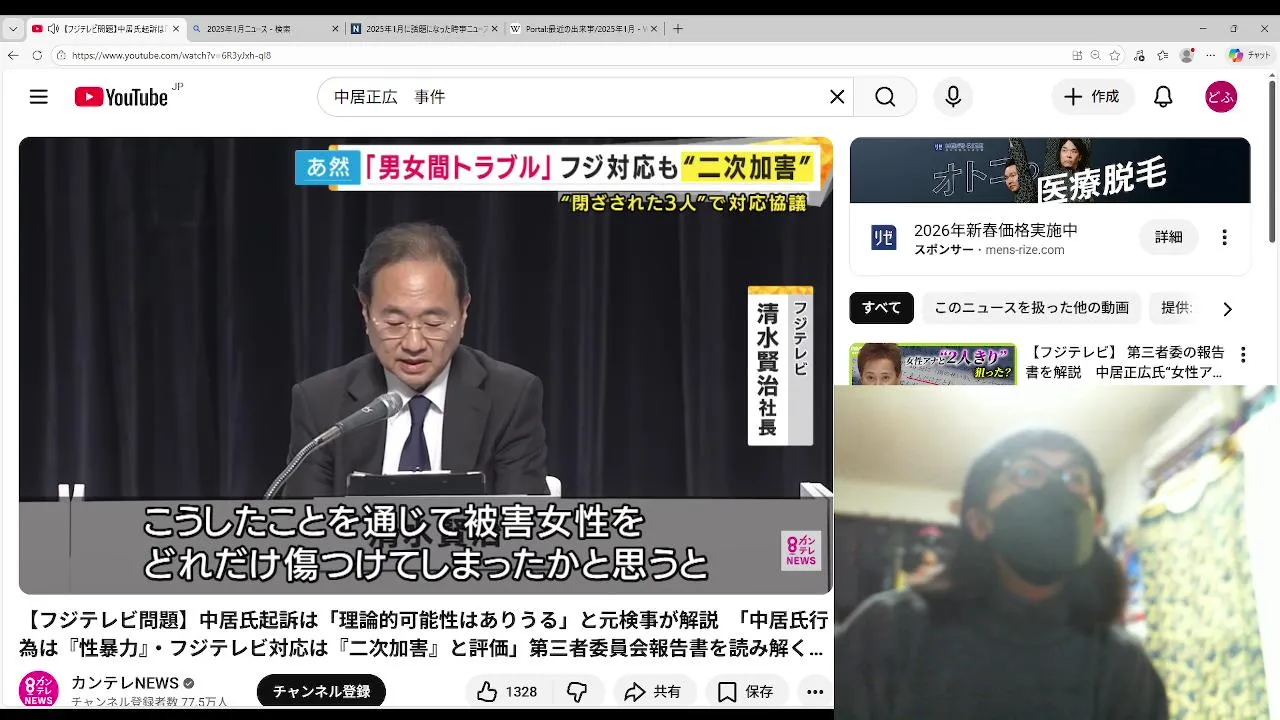This screenshot has height=720, width=1280.
Task: Open the account avatar menu
Action: pos(1221,97)
